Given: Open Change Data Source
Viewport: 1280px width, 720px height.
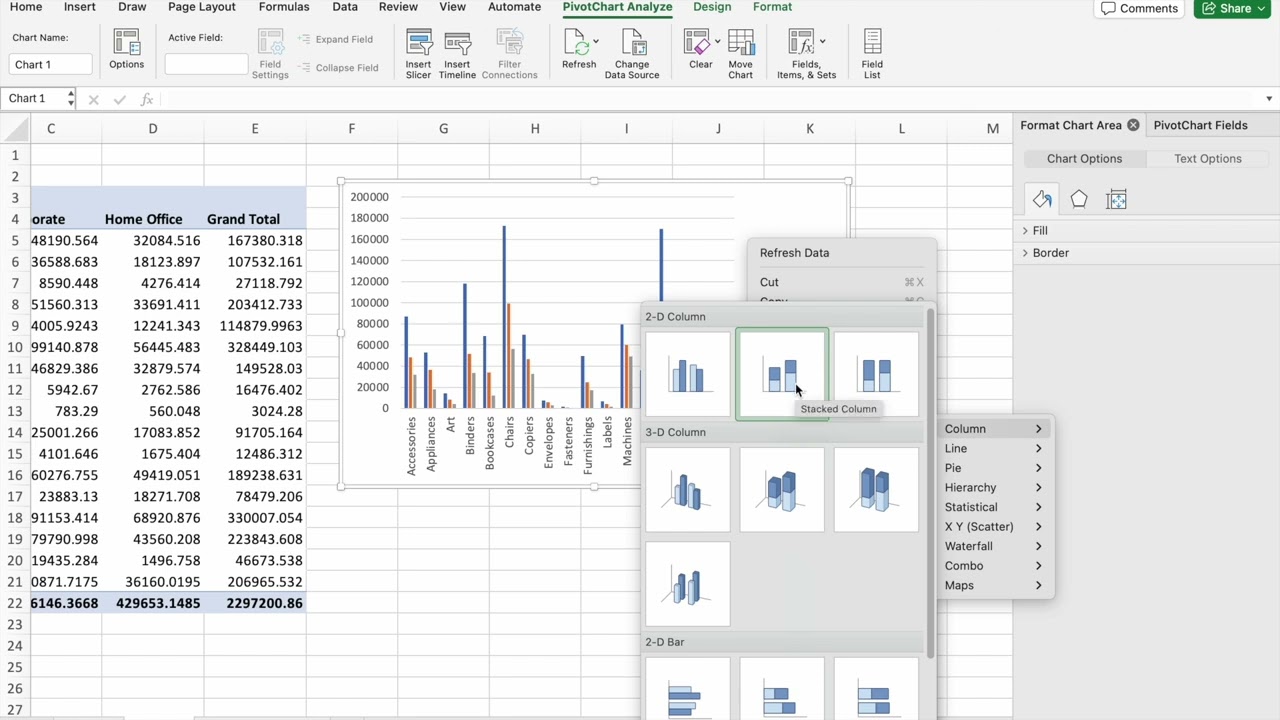Looking at the screenshot, I should tap(632, 54).
